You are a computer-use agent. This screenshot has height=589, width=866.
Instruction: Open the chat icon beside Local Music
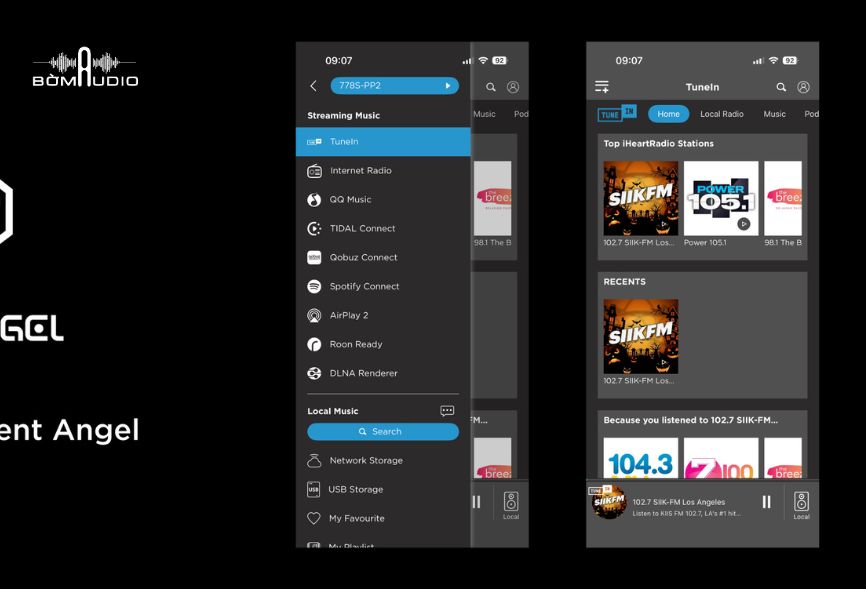(447, 411)
